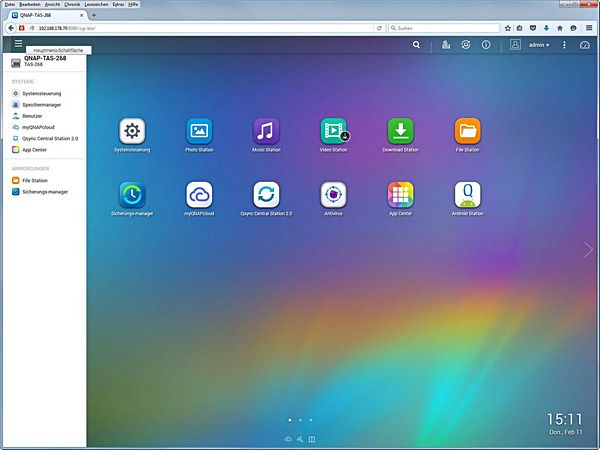Open the Hilfe browser menu
This screenshot has height=450, width=600.
[x=133, y=4]
